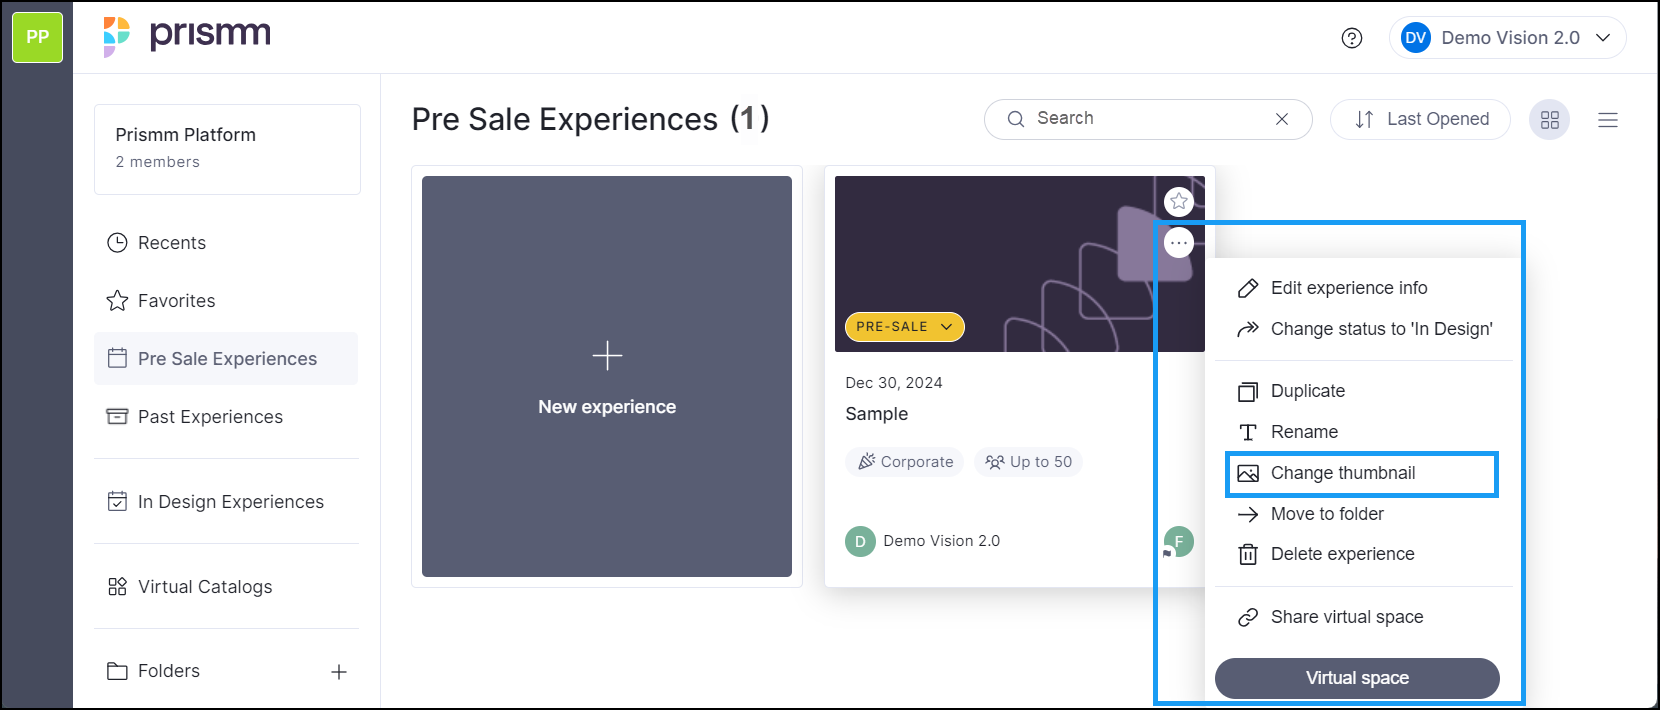The width and height of the screenshot is (1660, 710).
Task: Add a new folder with the plus icon
Action: (x=339, y=672)
